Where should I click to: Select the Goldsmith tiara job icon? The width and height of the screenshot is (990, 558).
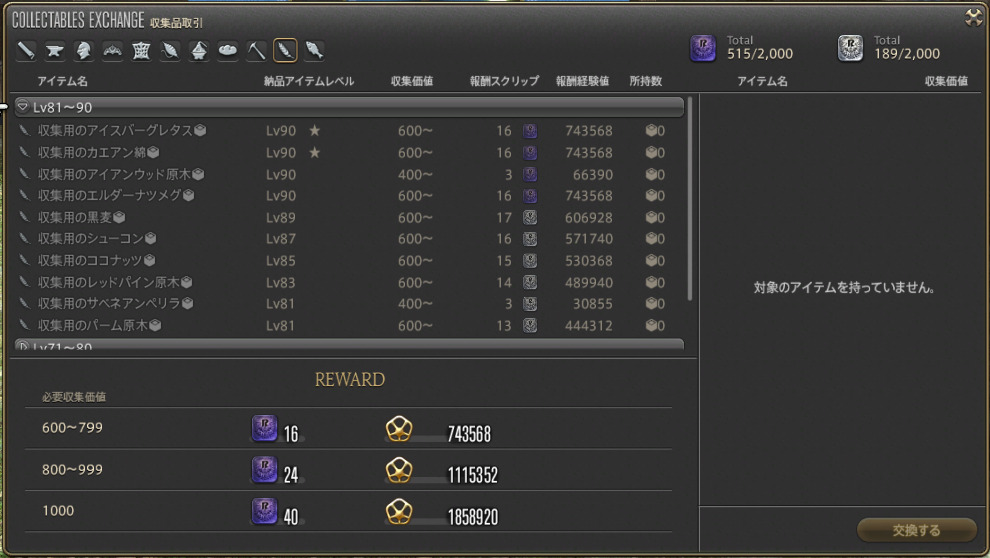pyautogui.click(x=112, y=50)
